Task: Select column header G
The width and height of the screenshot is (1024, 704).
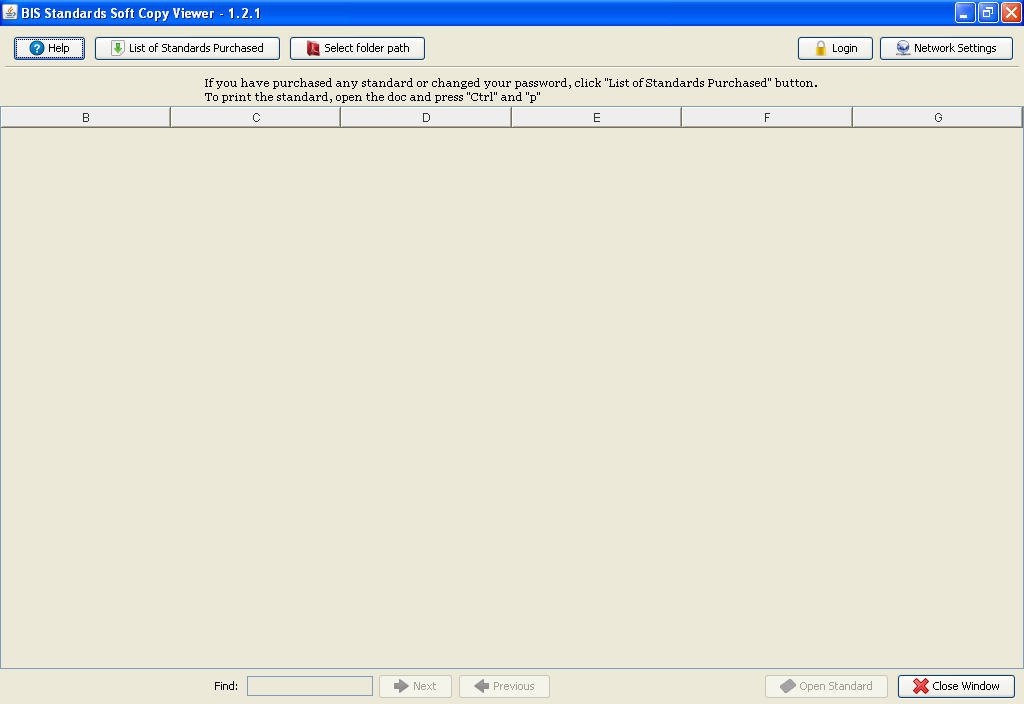Action: [937, 116]
